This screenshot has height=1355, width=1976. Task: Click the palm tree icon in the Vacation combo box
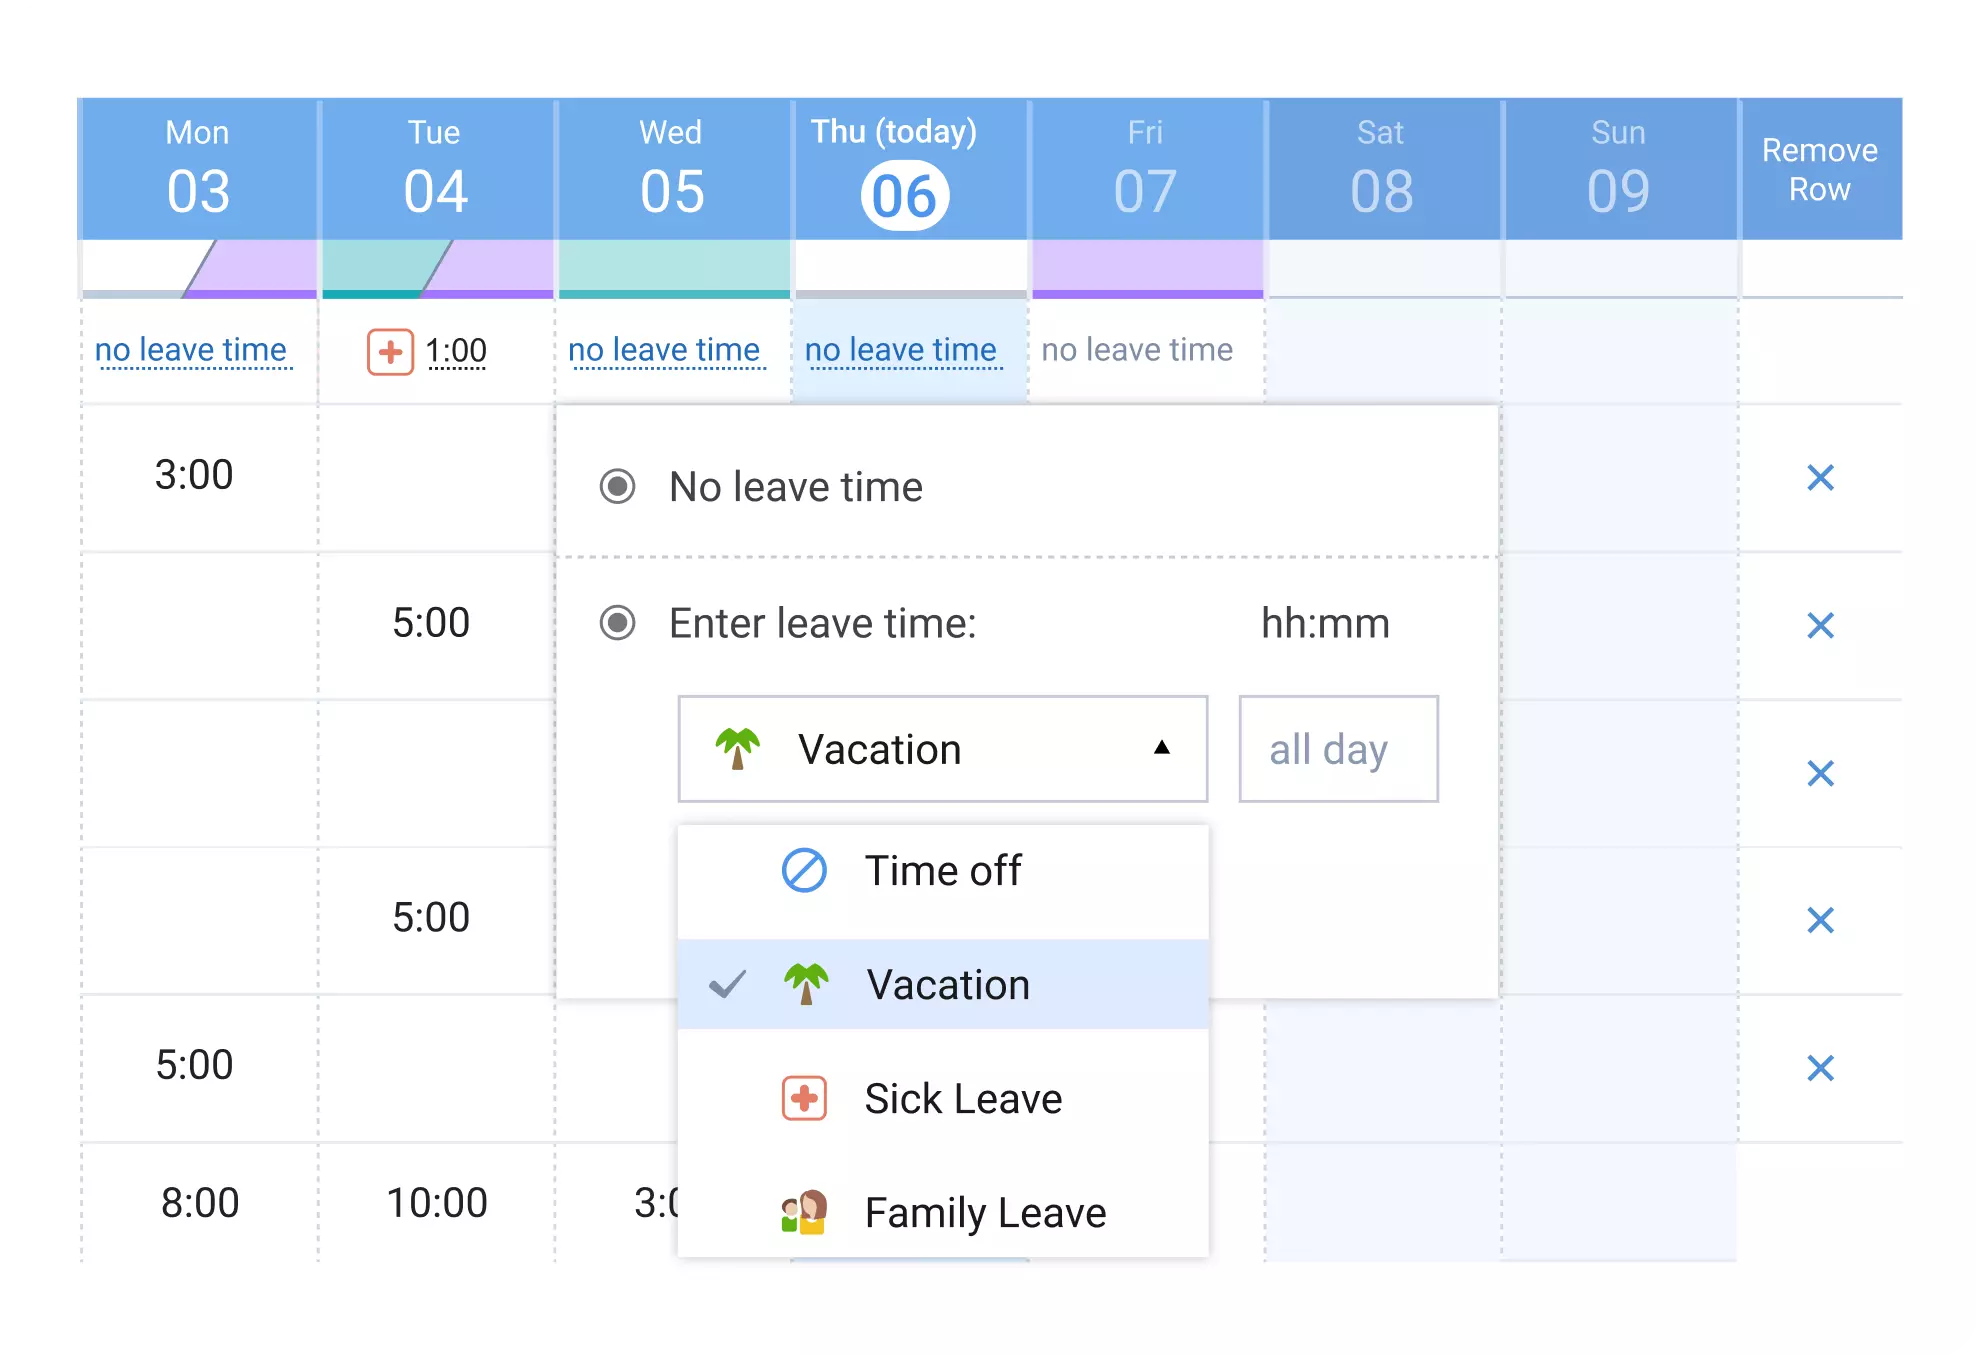(x=738, y=749)
